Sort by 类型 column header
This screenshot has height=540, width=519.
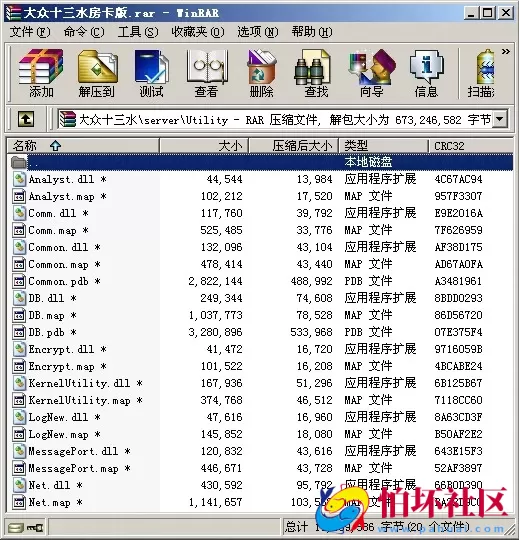[384, 146]
